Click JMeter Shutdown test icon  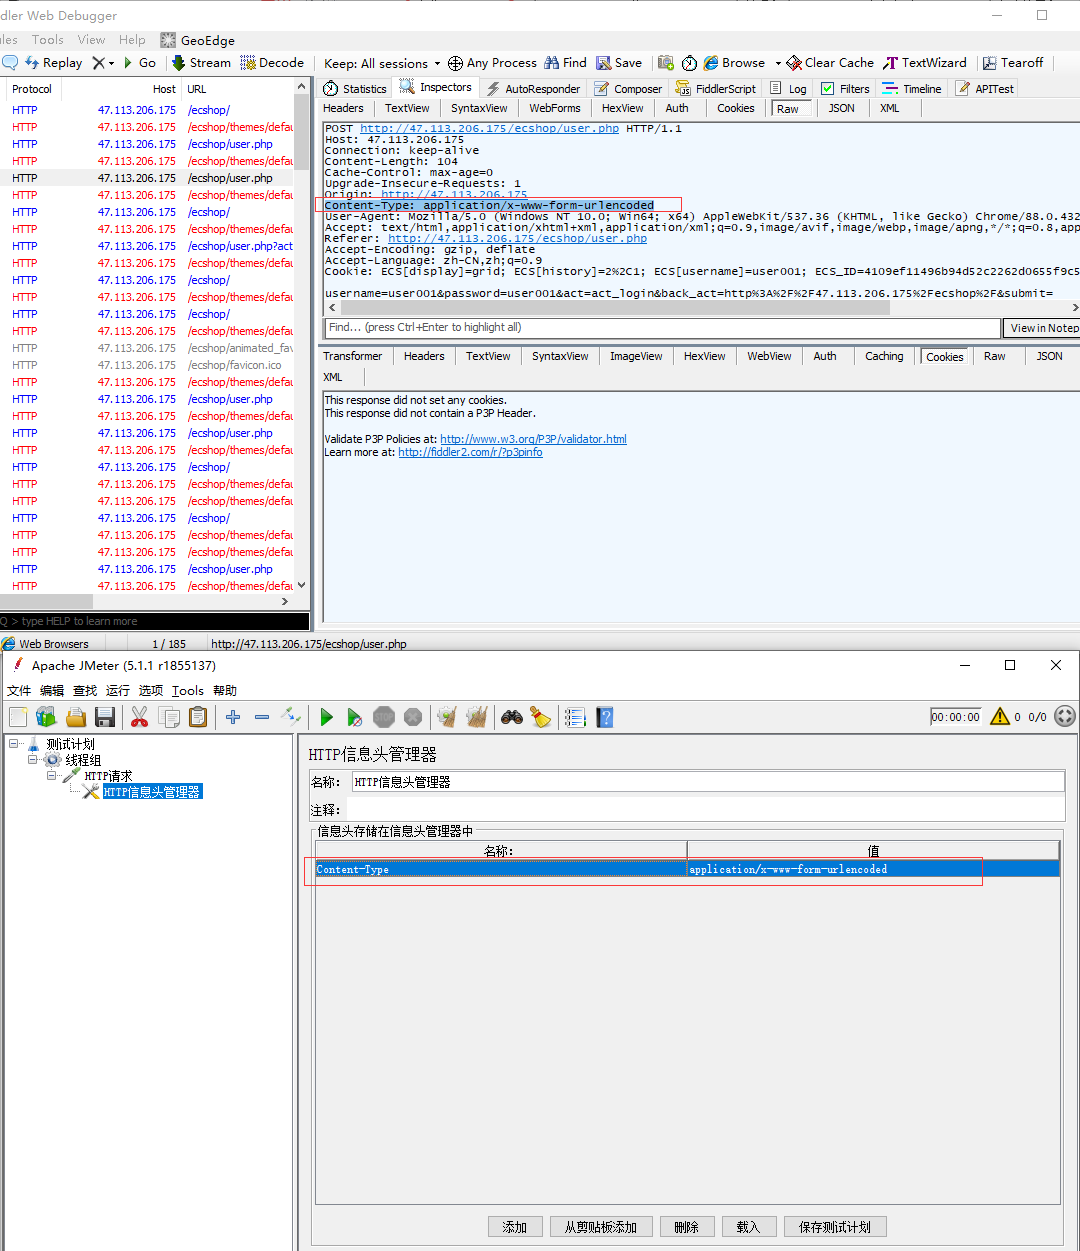tap(413, 717)
